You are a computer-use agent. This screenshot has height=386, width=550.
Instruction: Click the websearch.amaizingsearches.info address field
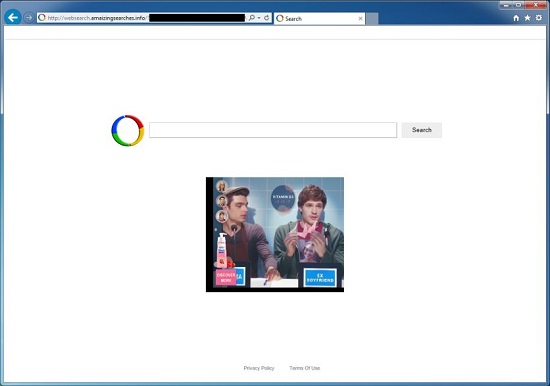click(141, 18)
